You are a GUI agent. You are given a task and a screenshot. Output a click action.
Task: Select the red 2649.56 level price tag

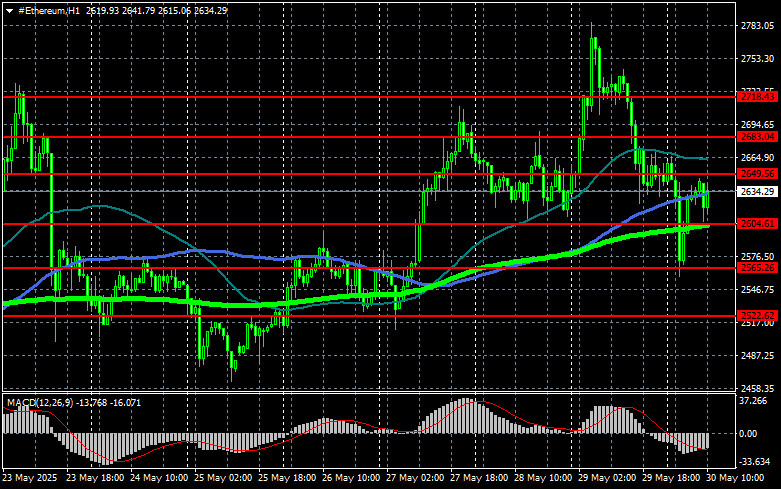coord(757,174)
